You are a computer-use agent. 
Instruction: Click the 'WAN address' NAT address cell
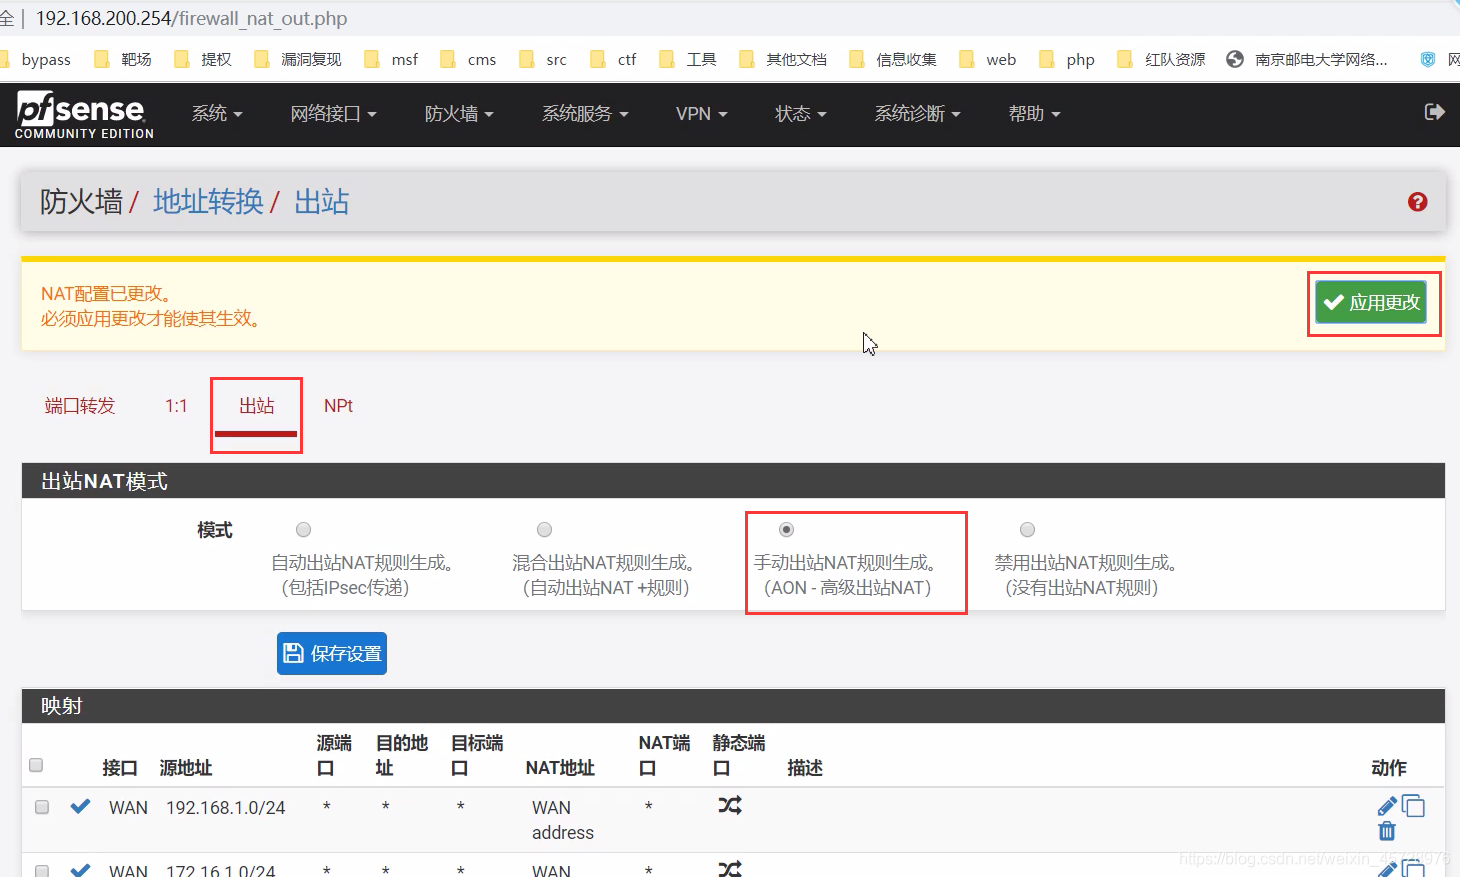tap(562, 820)
